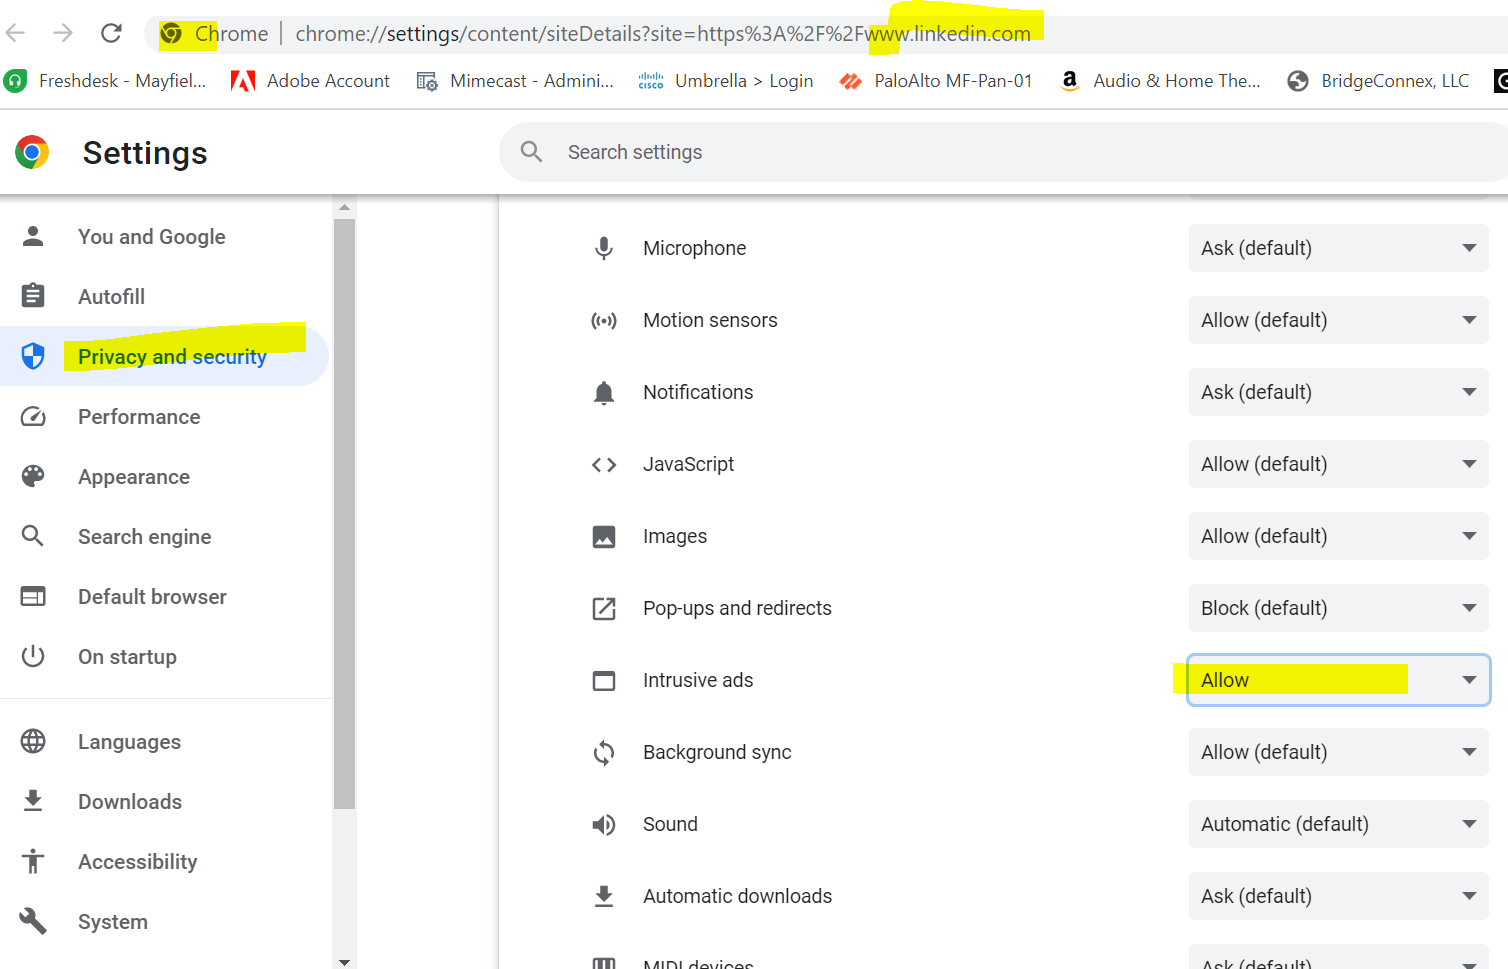Screen dimensions: 1508x969
Task: Open Autofill settings section
Action: 112,297
